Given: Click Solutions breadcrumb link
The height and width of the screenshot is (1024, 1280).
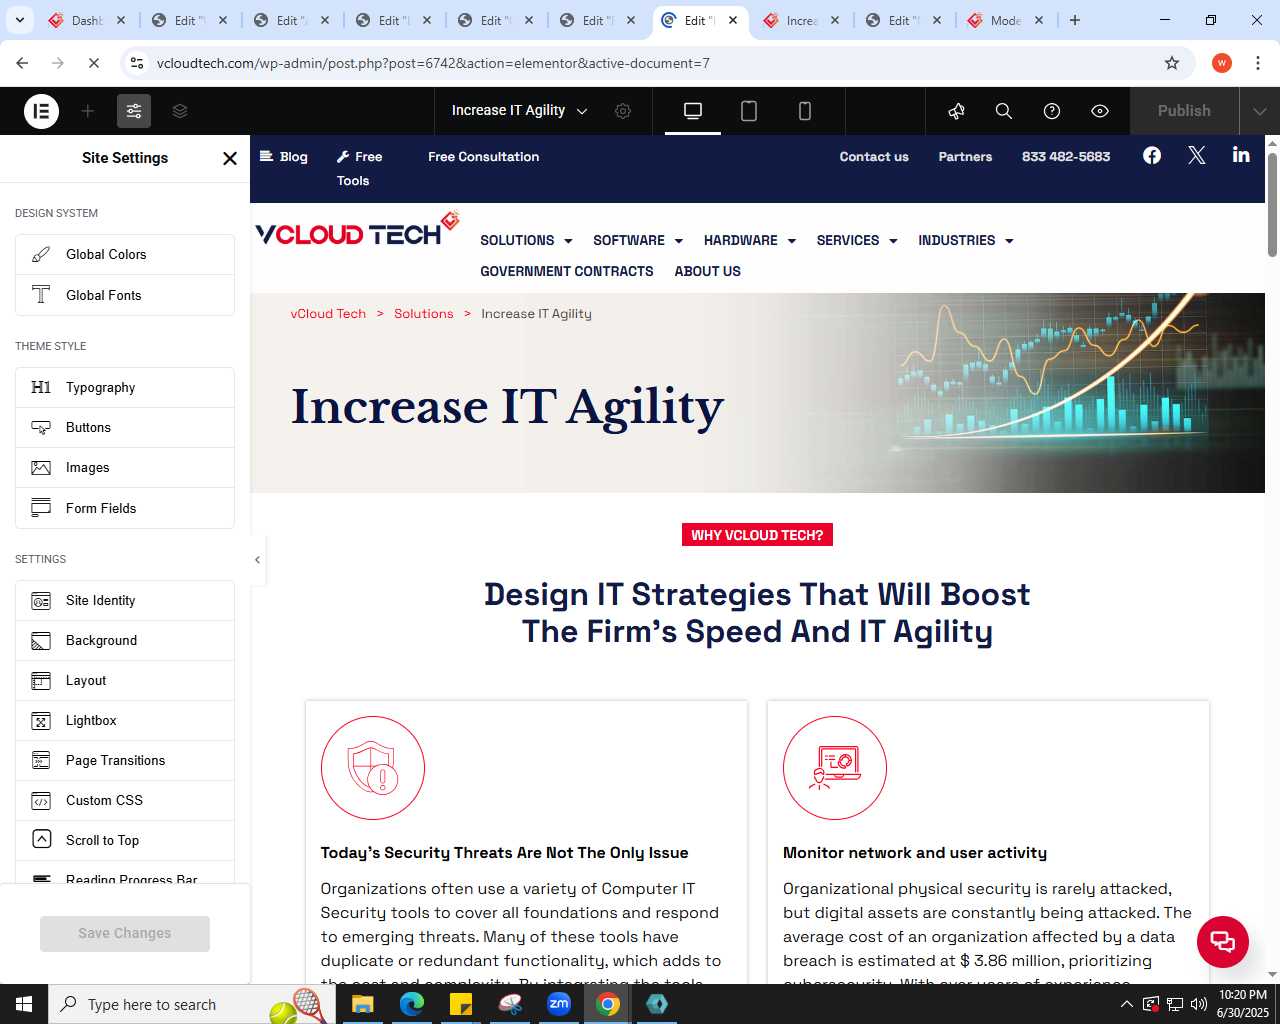Looking at the screenshot, I should [x=424, y=313].
